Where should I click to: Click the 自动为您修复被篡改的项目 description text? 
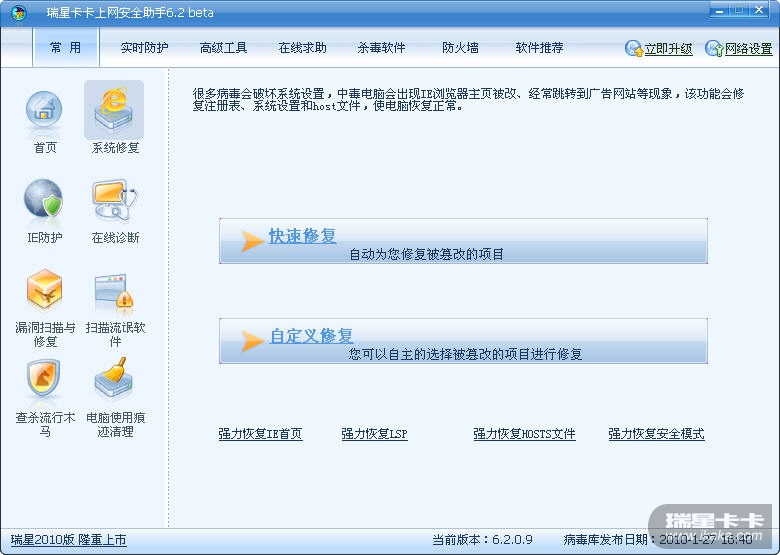(426, 254)
